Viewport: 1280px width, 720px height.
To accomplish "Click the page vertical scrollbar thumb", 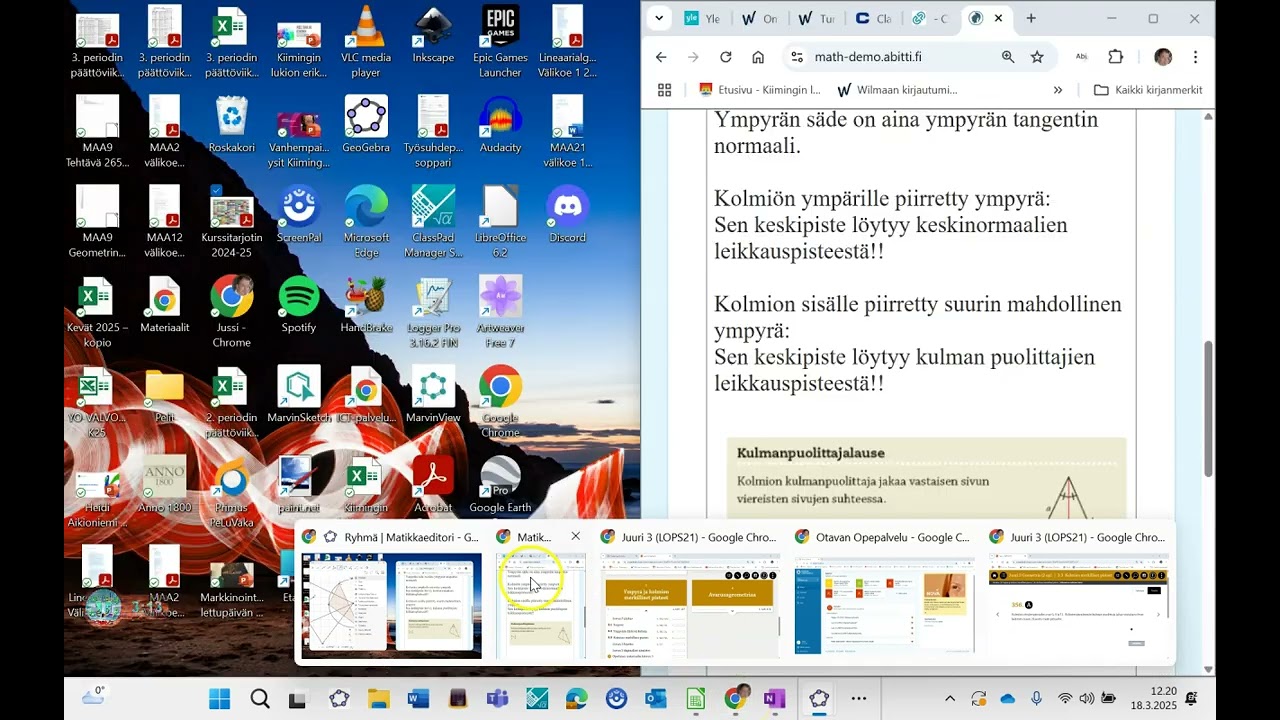I will (x=1208, y=409).
